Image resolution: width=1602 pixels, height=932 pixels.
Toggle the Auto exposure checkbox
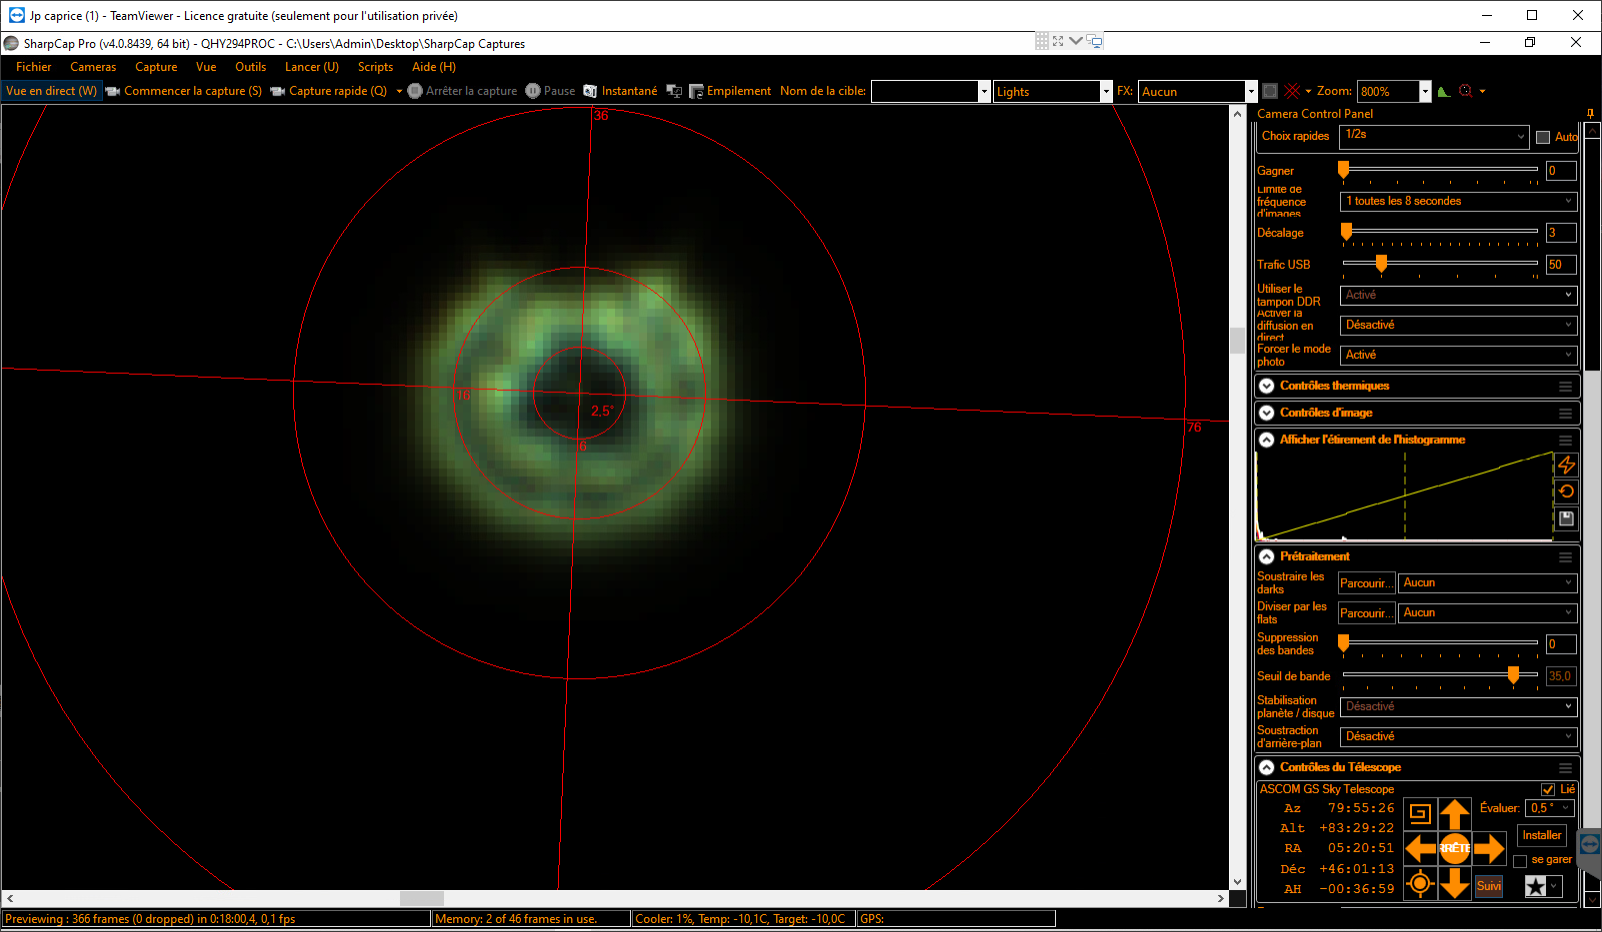[x=1543, y=137]
